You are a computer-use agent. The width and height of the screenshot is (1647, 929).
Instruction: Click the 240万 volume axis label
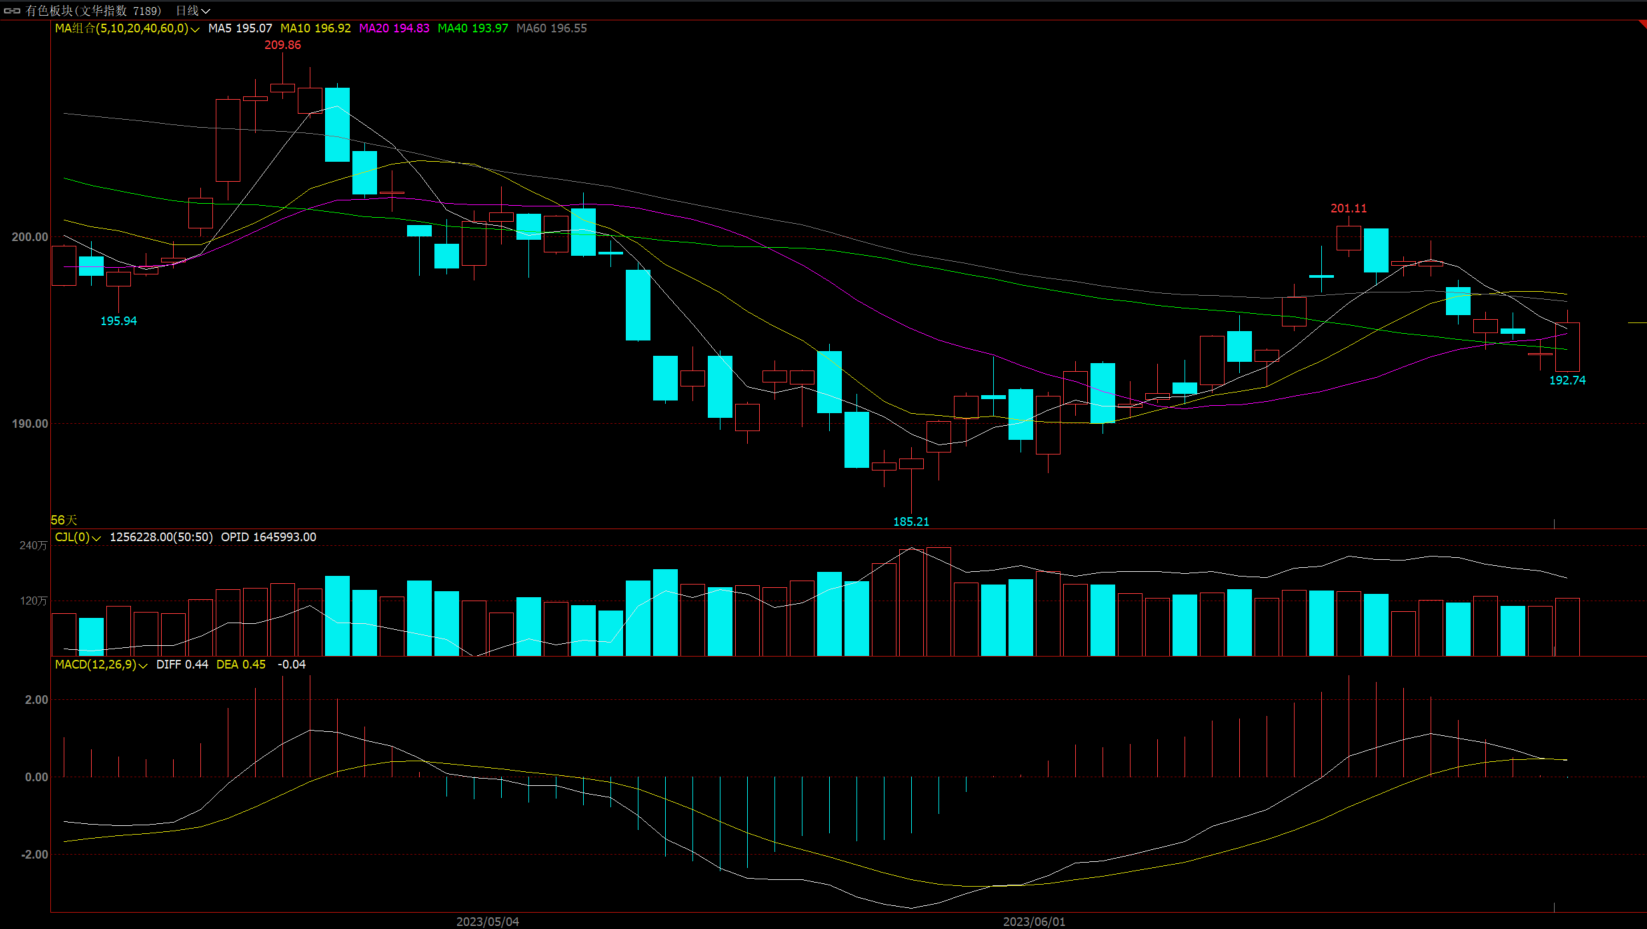coord(34,546)
